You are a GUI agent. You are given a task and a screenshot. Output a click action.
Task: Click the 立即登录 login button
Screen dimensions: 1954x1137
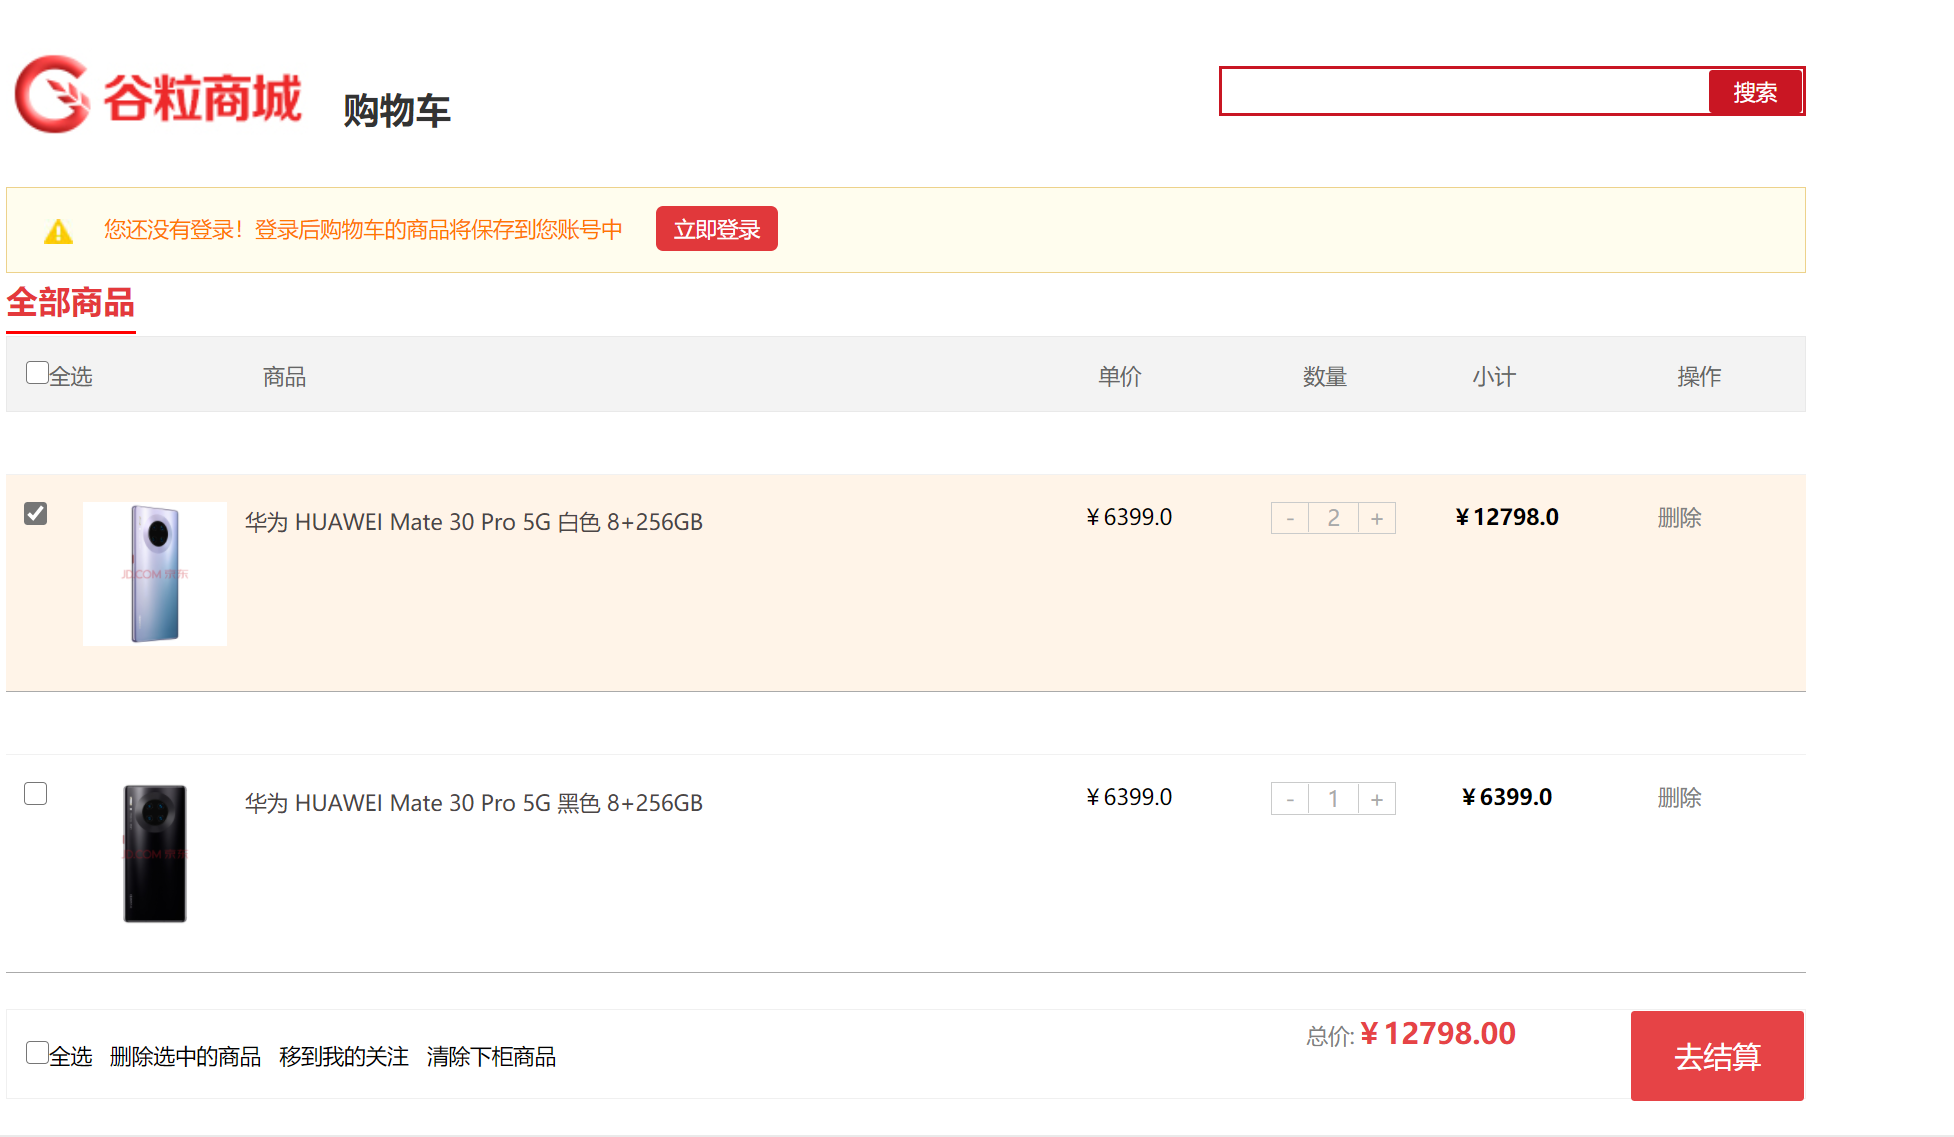tap(716, 229)
